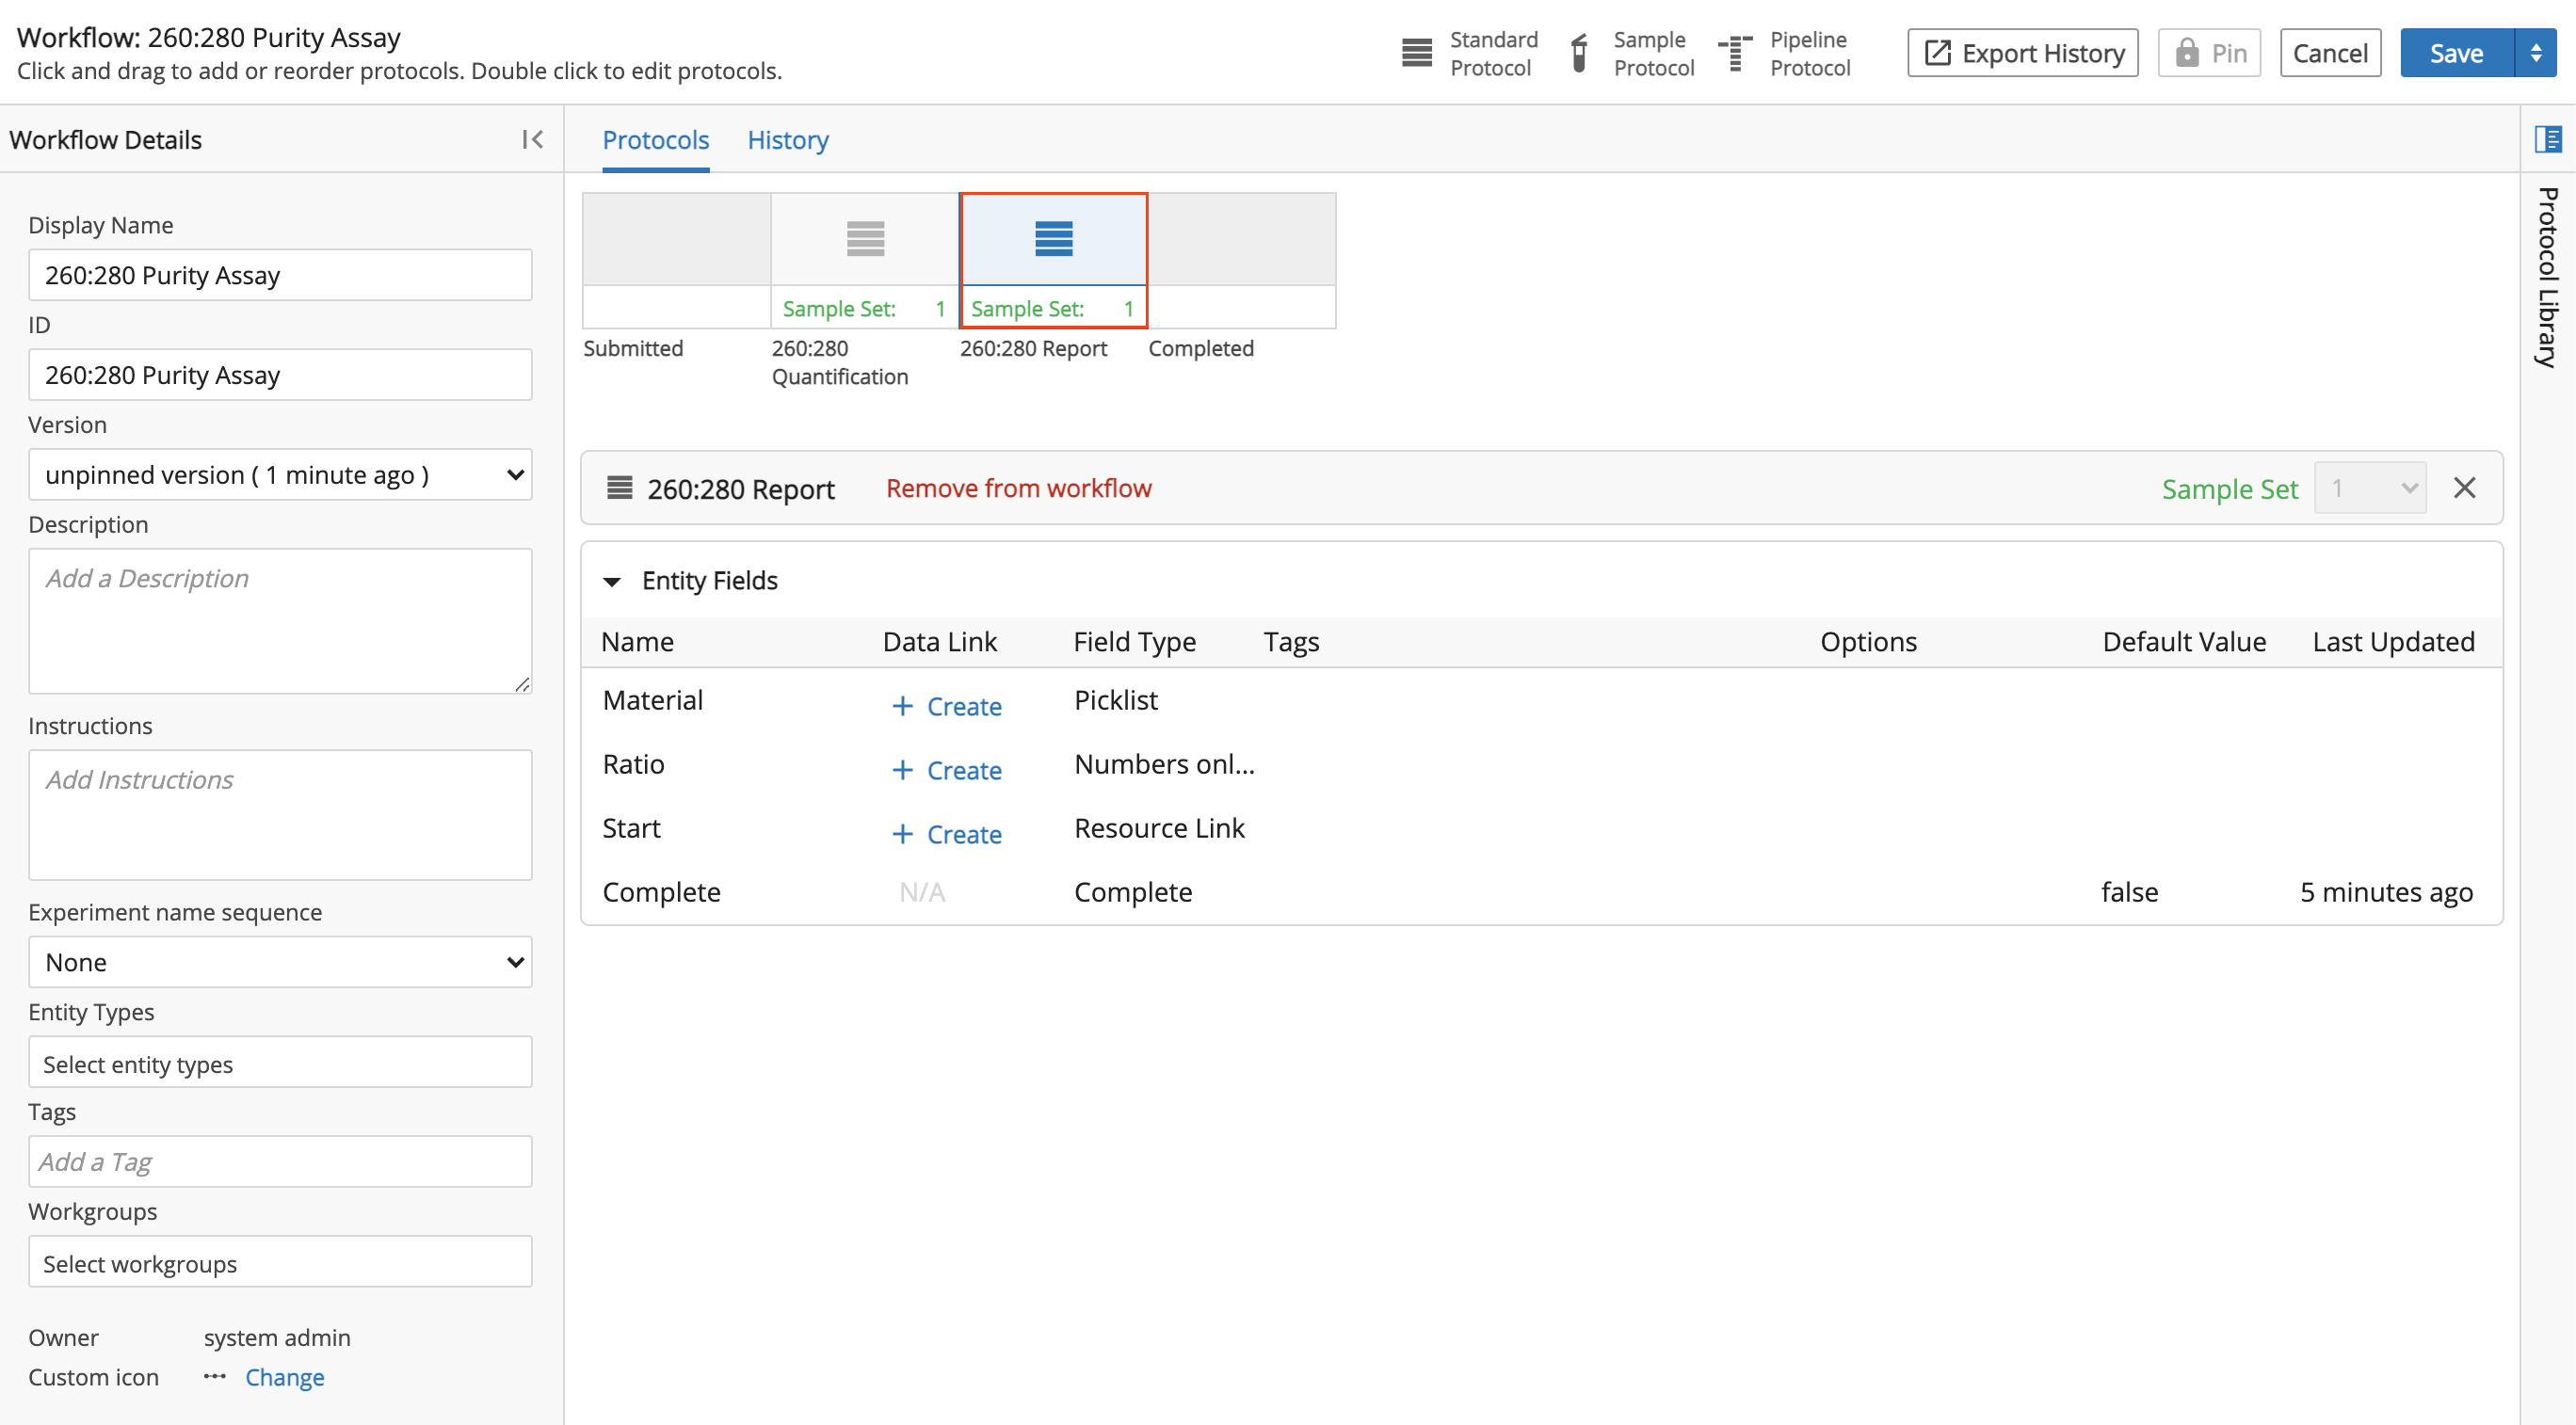Viewport: 2576px width, 1425px height.
Task: Open the Sample Set number dropdown
Action: point(2370,488)
